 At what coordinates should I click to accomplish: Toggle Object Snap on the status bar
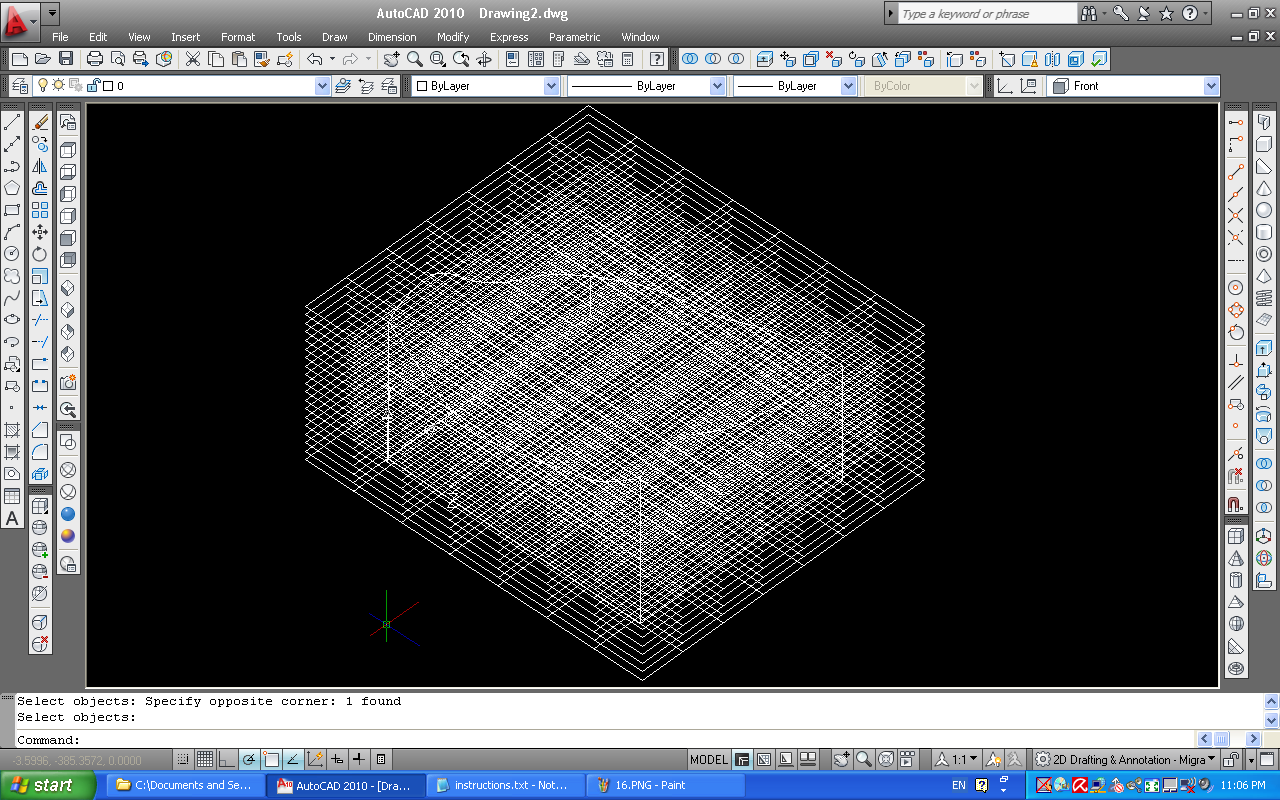[271, 759]
